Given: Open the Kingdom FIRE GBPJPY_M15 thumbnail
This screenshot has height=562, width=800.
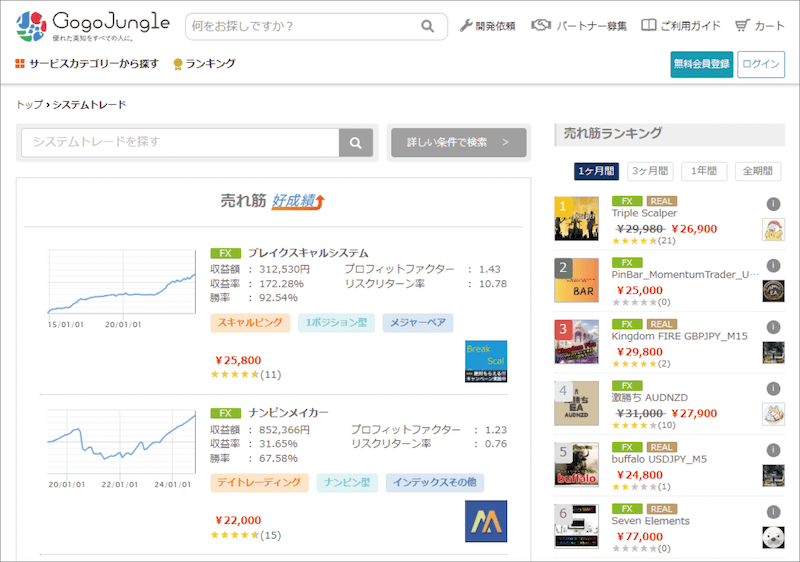Looking at the screenshot, I should 577,342.
